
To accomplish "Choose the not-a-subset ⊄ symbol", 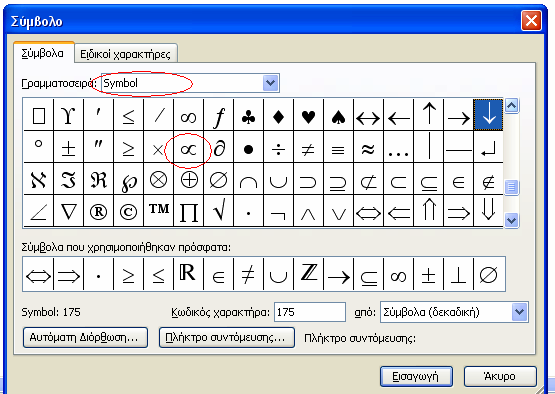I will pyautogui.click(x=368, y=179).
